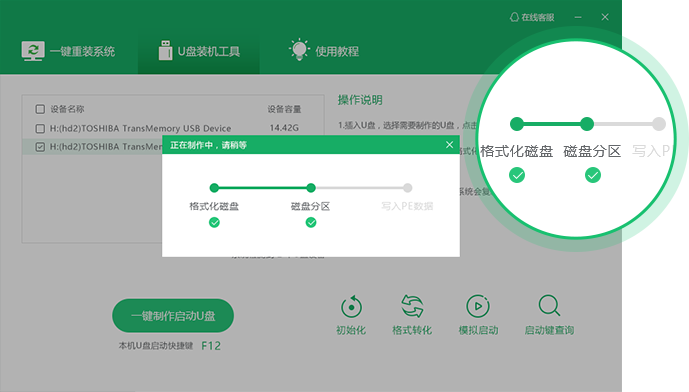
Task: Click the 本机U盘启动快捷键 label
Action: [156, 346]
